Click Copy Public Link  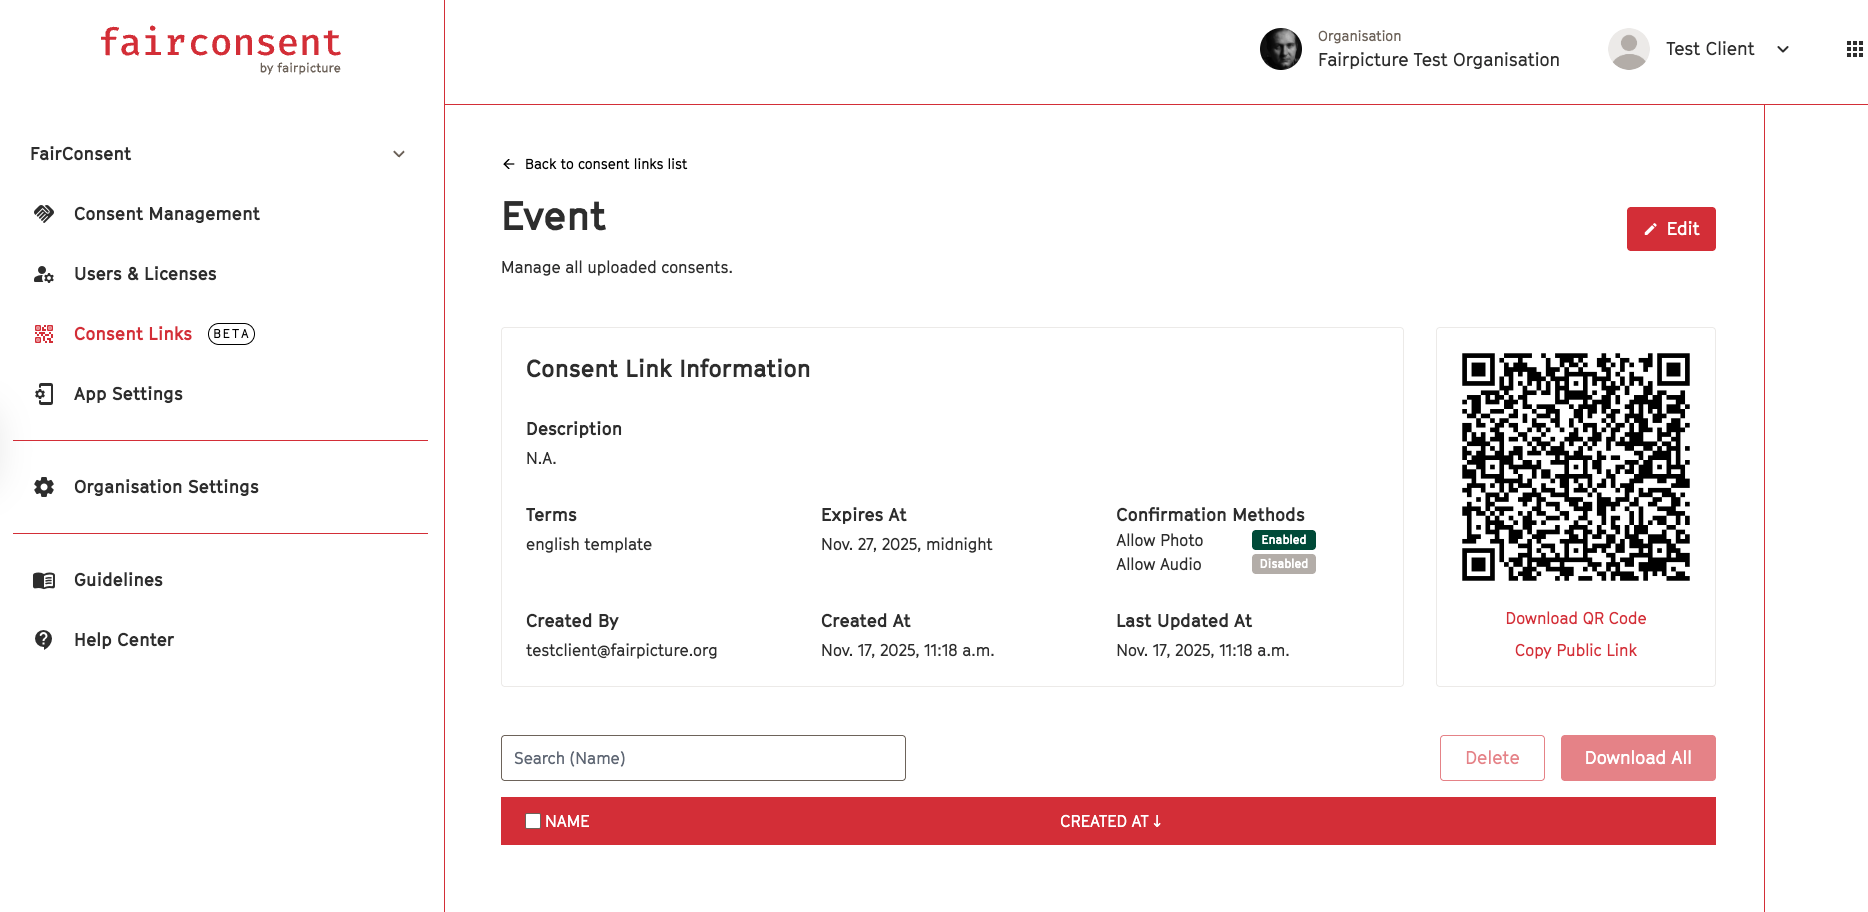pyautogui.click(x=1576, y=651)
